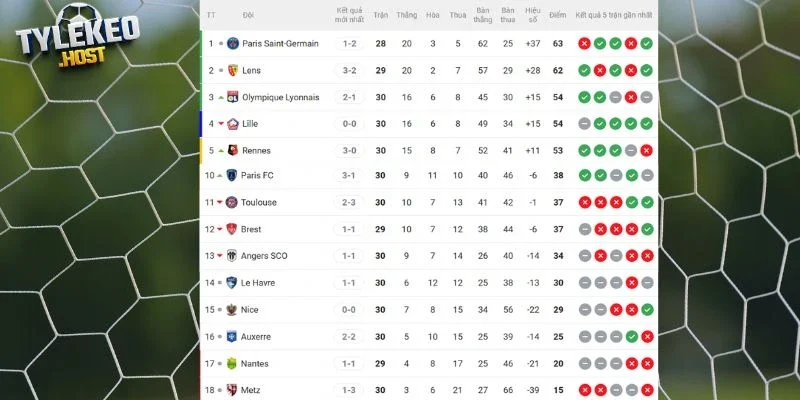Image resolution: width=800 pixels, height=400 pixels.
Task: Select the Metz club crest
Action: (x=233, y=390)
